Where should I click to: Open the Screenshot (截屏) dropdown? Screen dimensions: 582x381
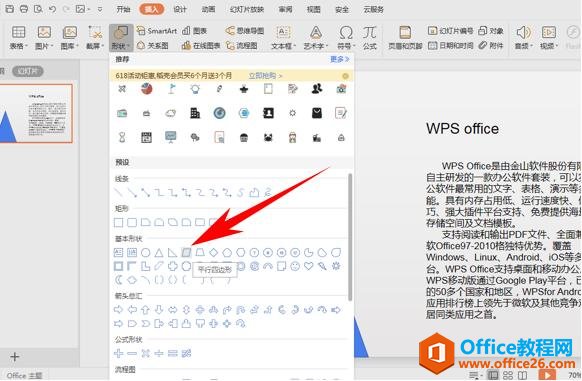click(95, 38)
